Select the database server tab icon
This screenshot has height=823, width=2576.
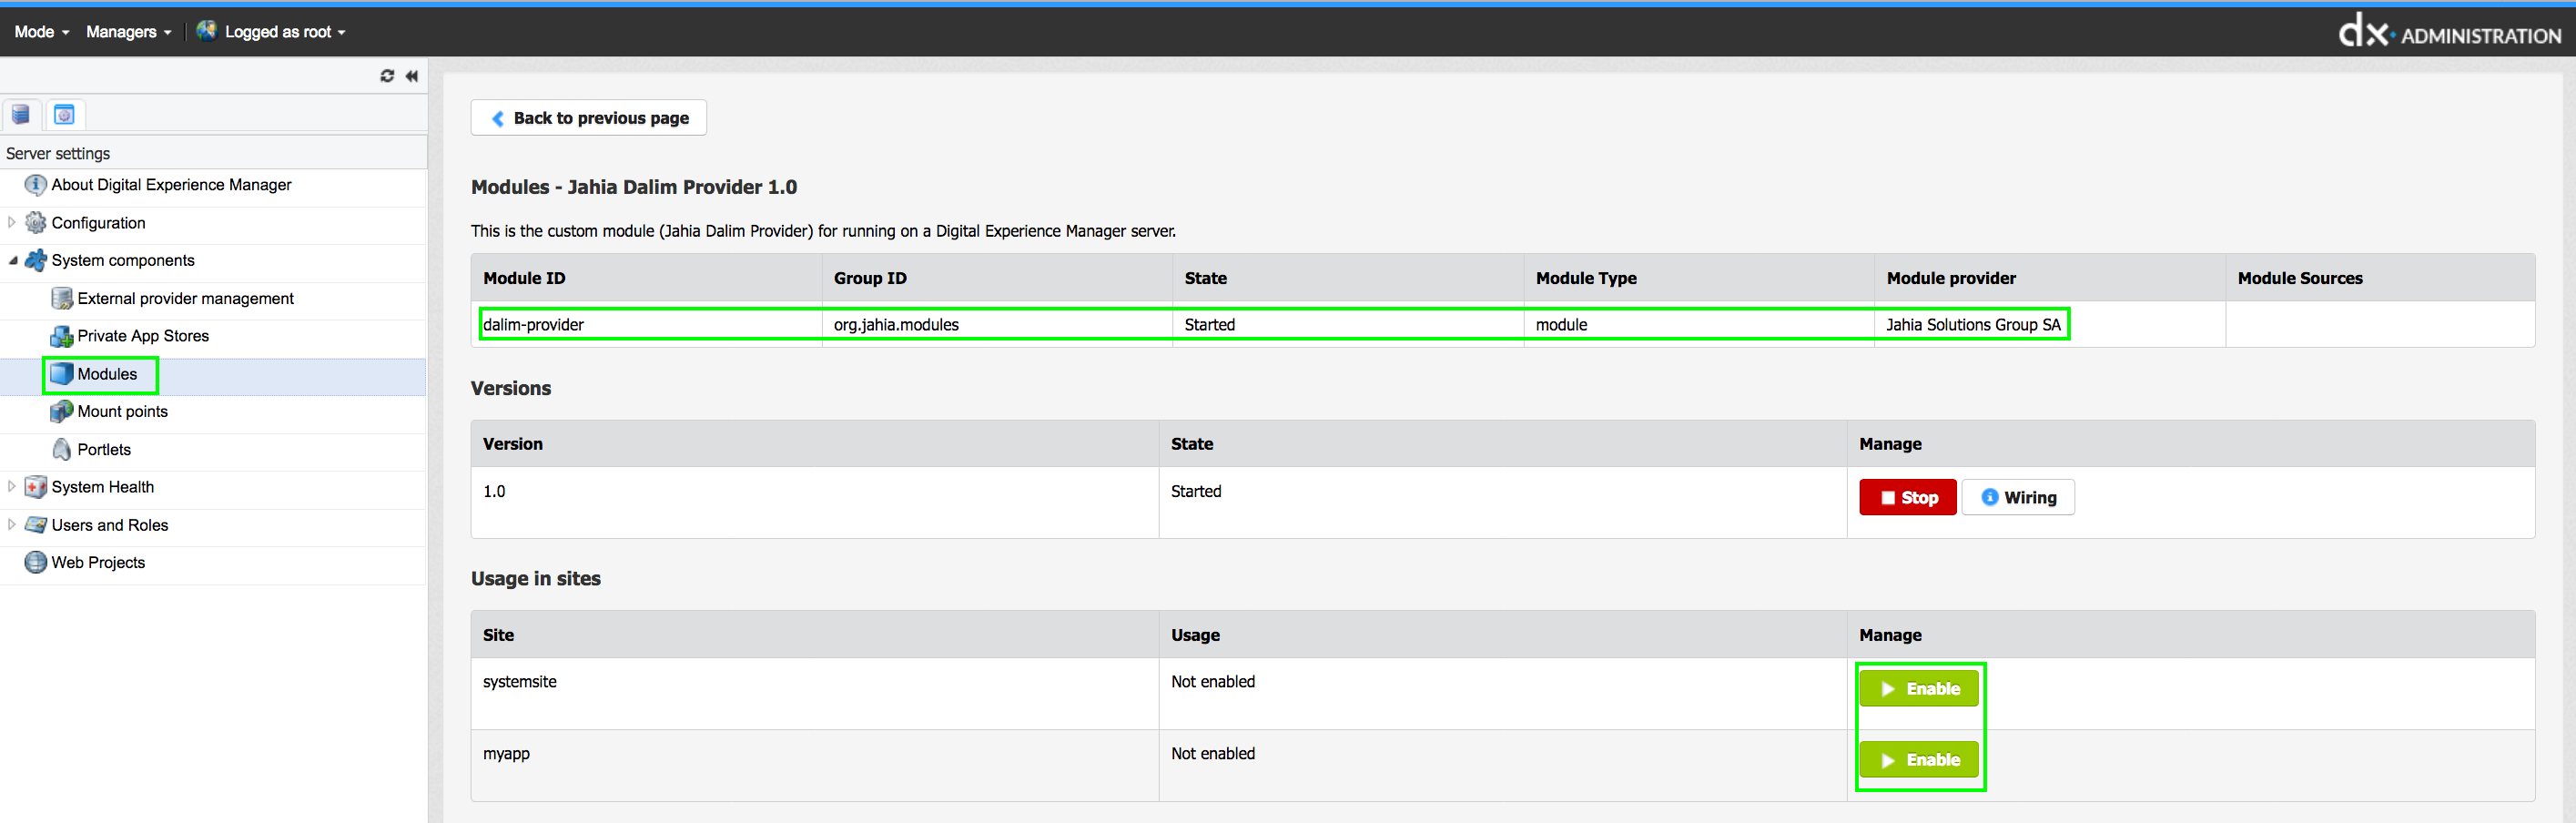coord(21,115)
